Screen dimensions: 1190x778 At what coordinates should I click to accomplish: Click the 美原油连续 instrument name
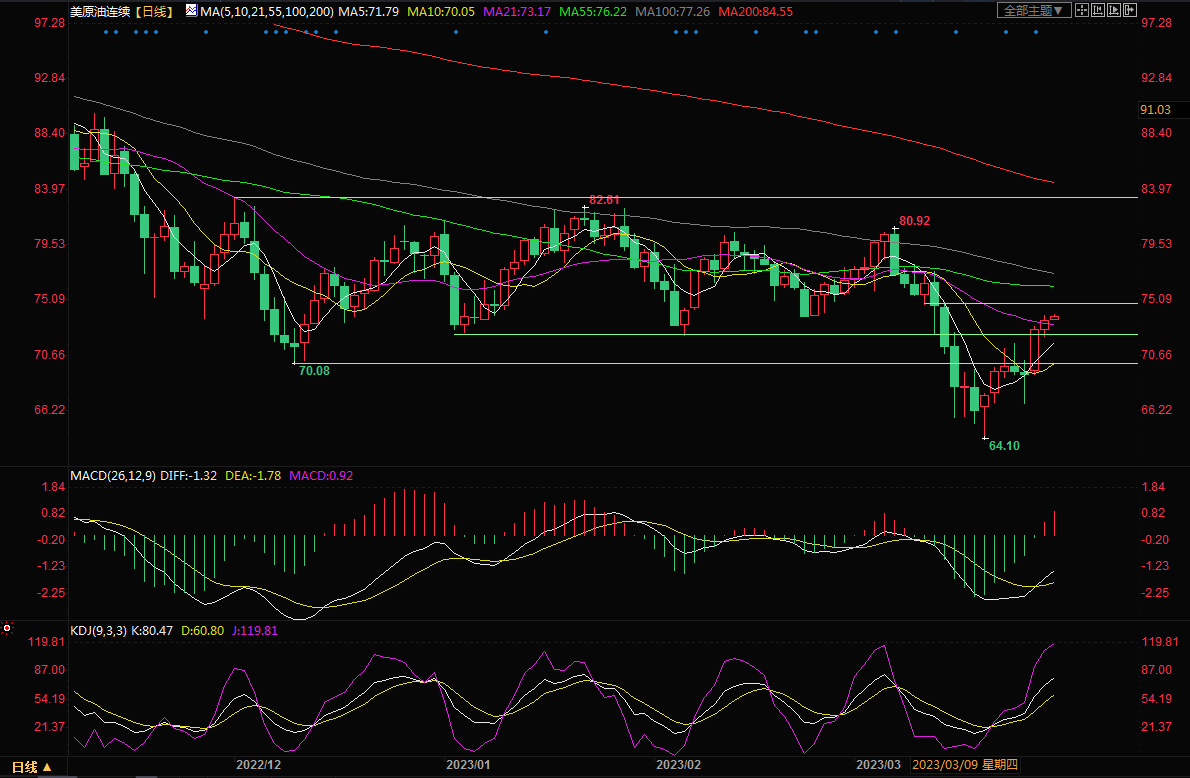click(100, 11)
